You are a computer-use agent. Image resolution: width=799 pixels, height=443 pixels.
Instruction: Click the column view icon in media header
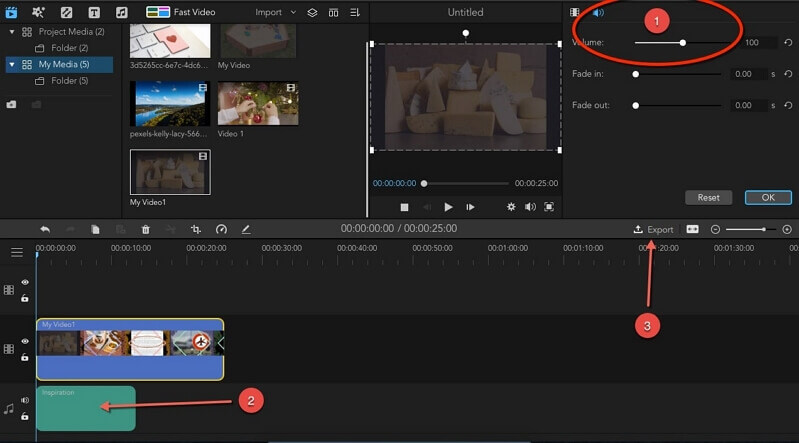tap(333, 12)
